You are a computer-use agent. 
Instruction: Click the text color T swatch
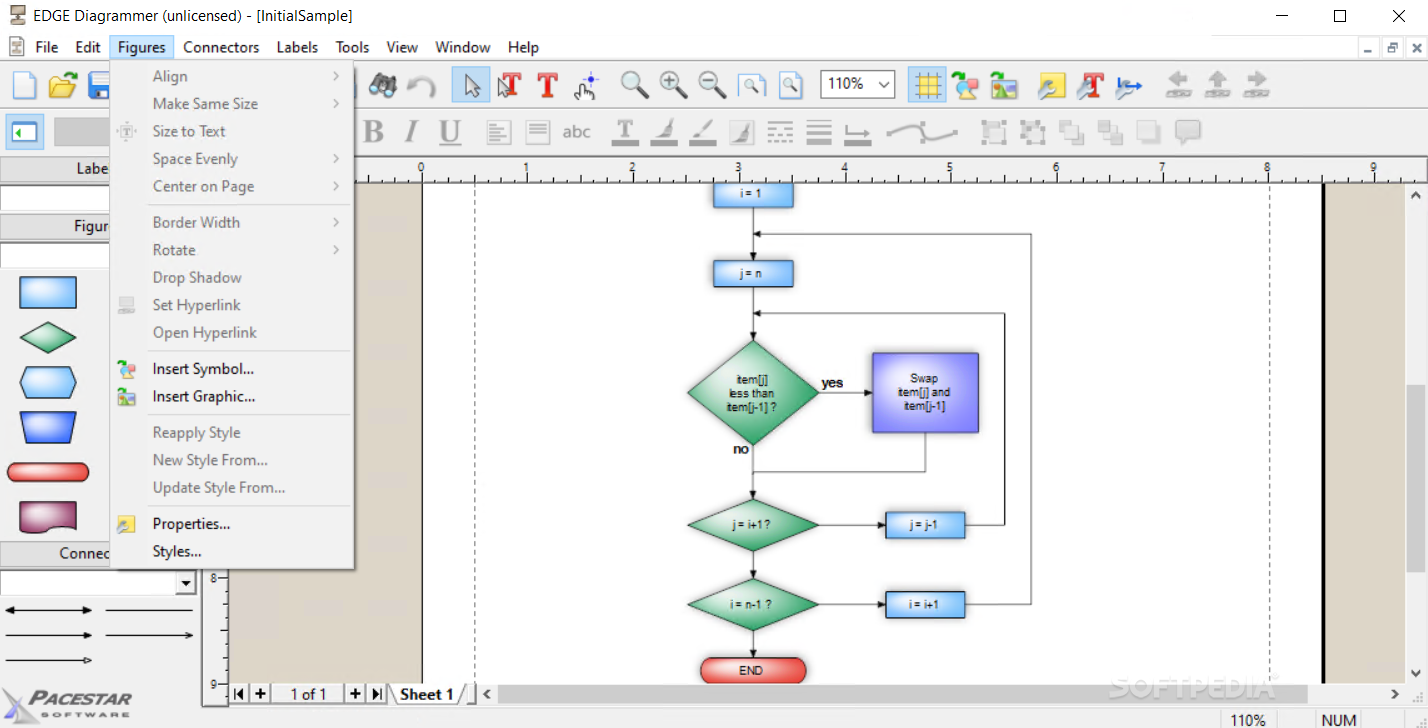pos(625,132)
